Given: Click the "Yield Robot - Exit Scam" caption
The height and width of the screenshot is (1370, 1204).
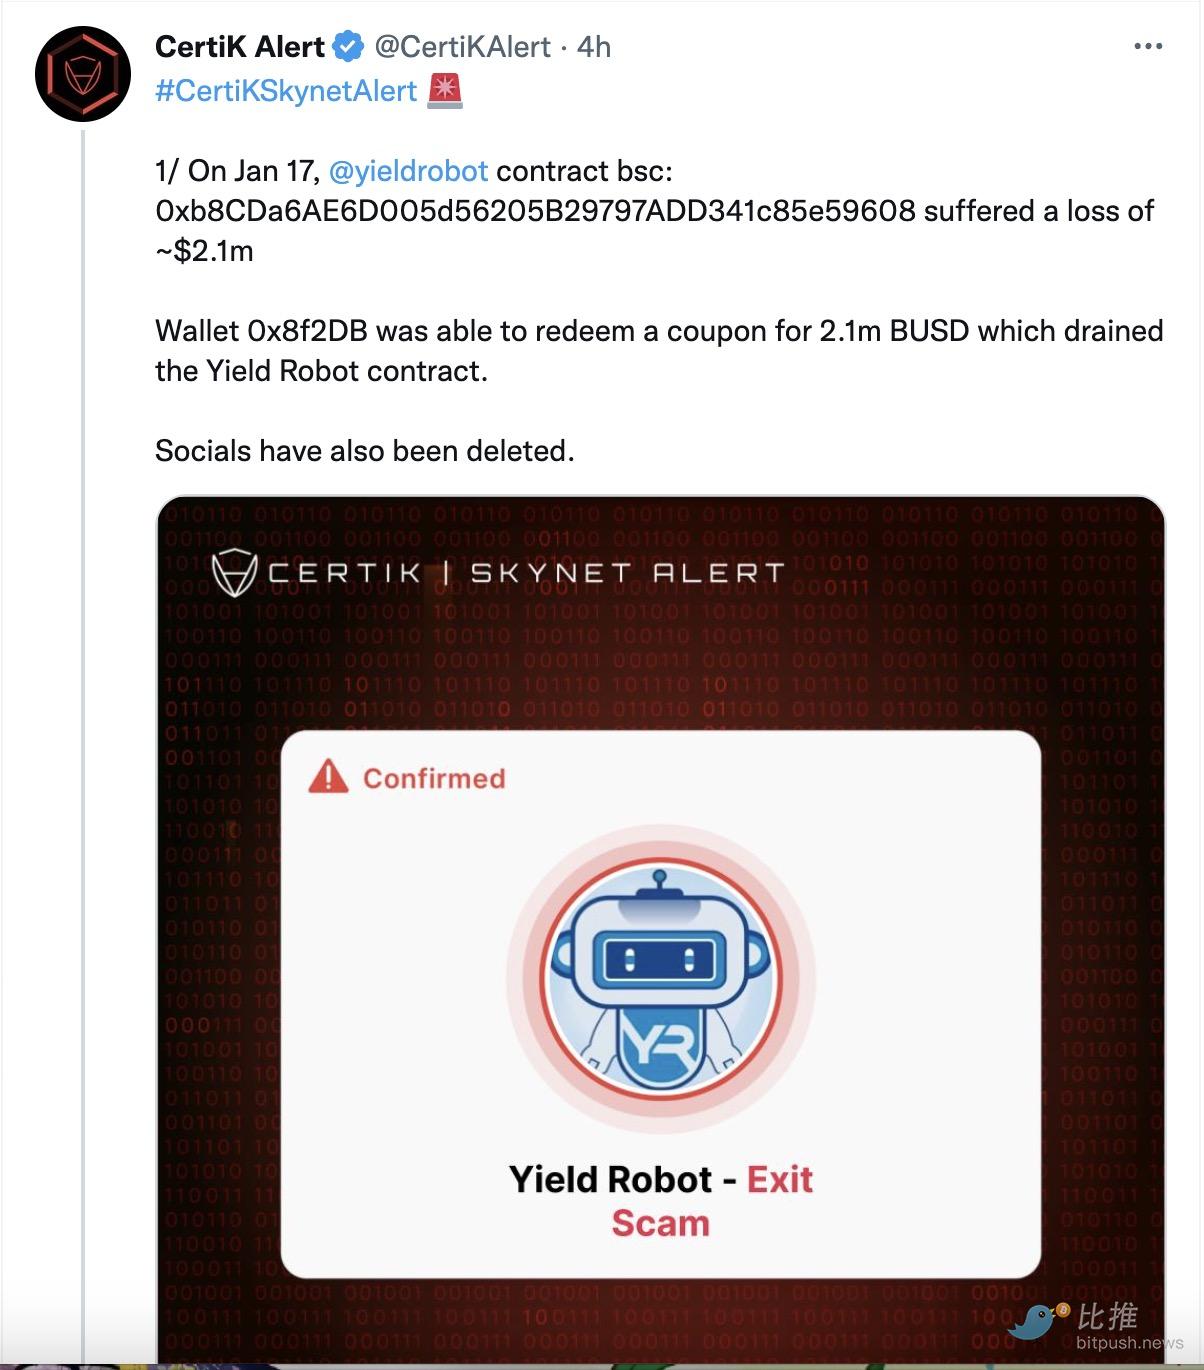Looking at the screenshot, I should point(660,1200).
